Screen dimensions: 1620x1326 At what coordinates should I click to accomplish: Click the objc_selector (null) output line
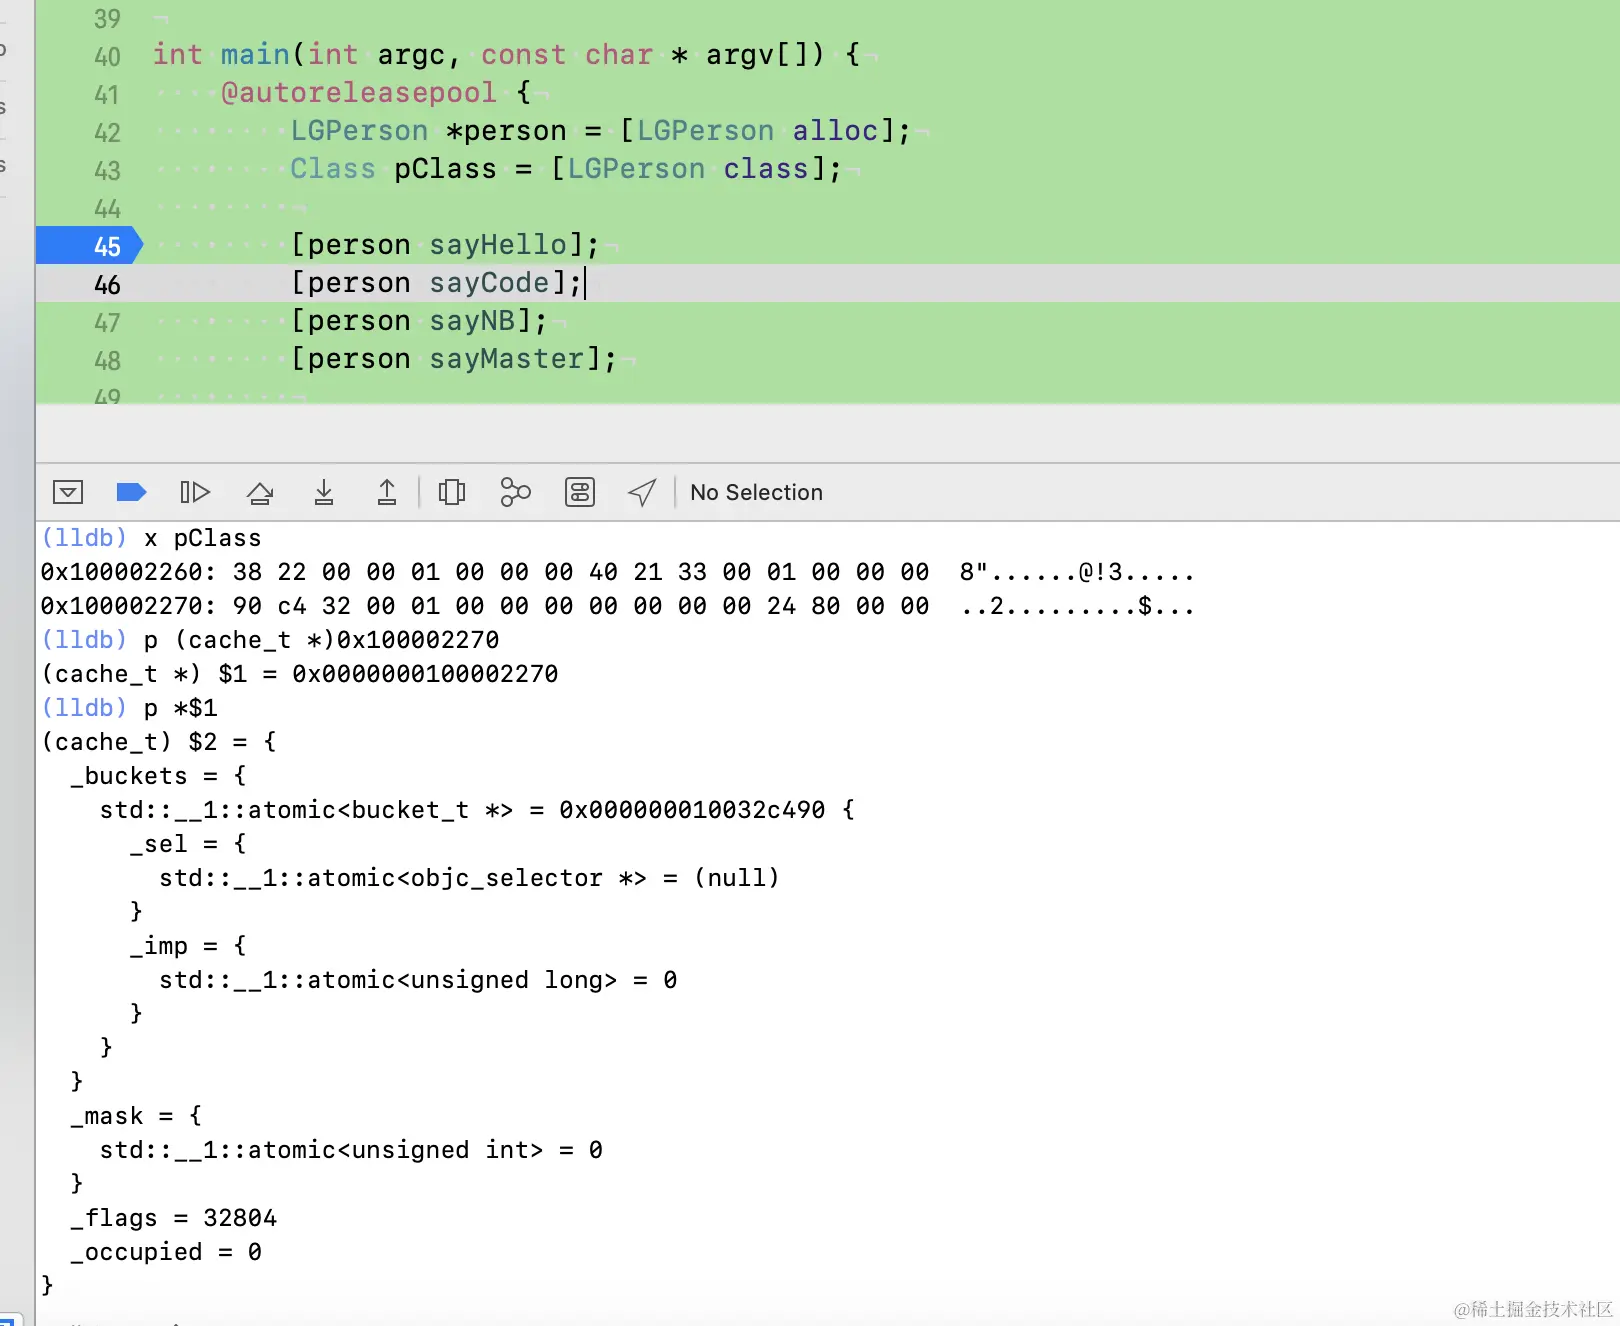pos(469,878)
